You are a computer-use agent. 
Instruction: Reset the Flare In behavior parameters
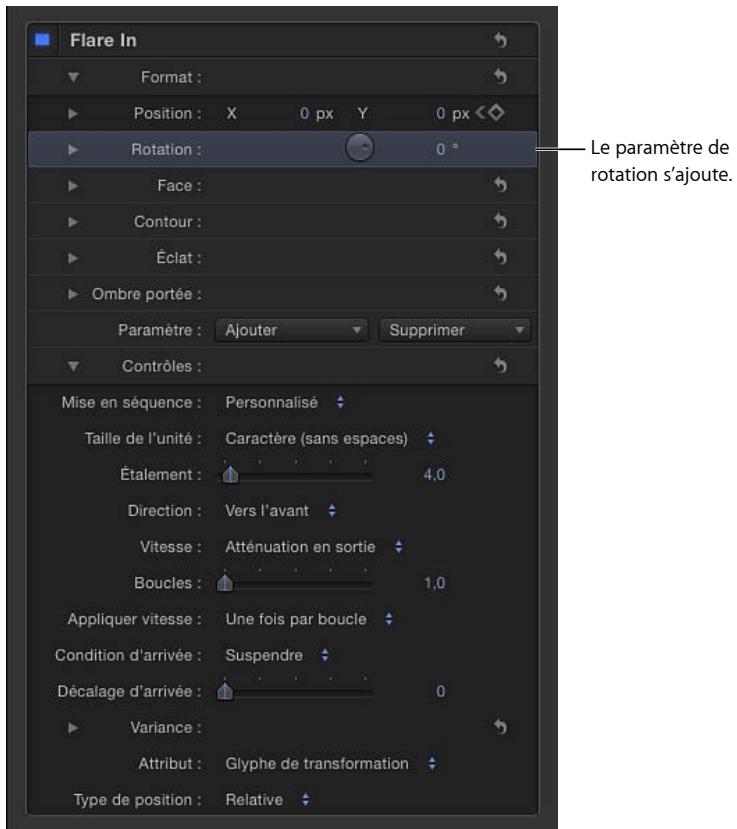point(500,40)
